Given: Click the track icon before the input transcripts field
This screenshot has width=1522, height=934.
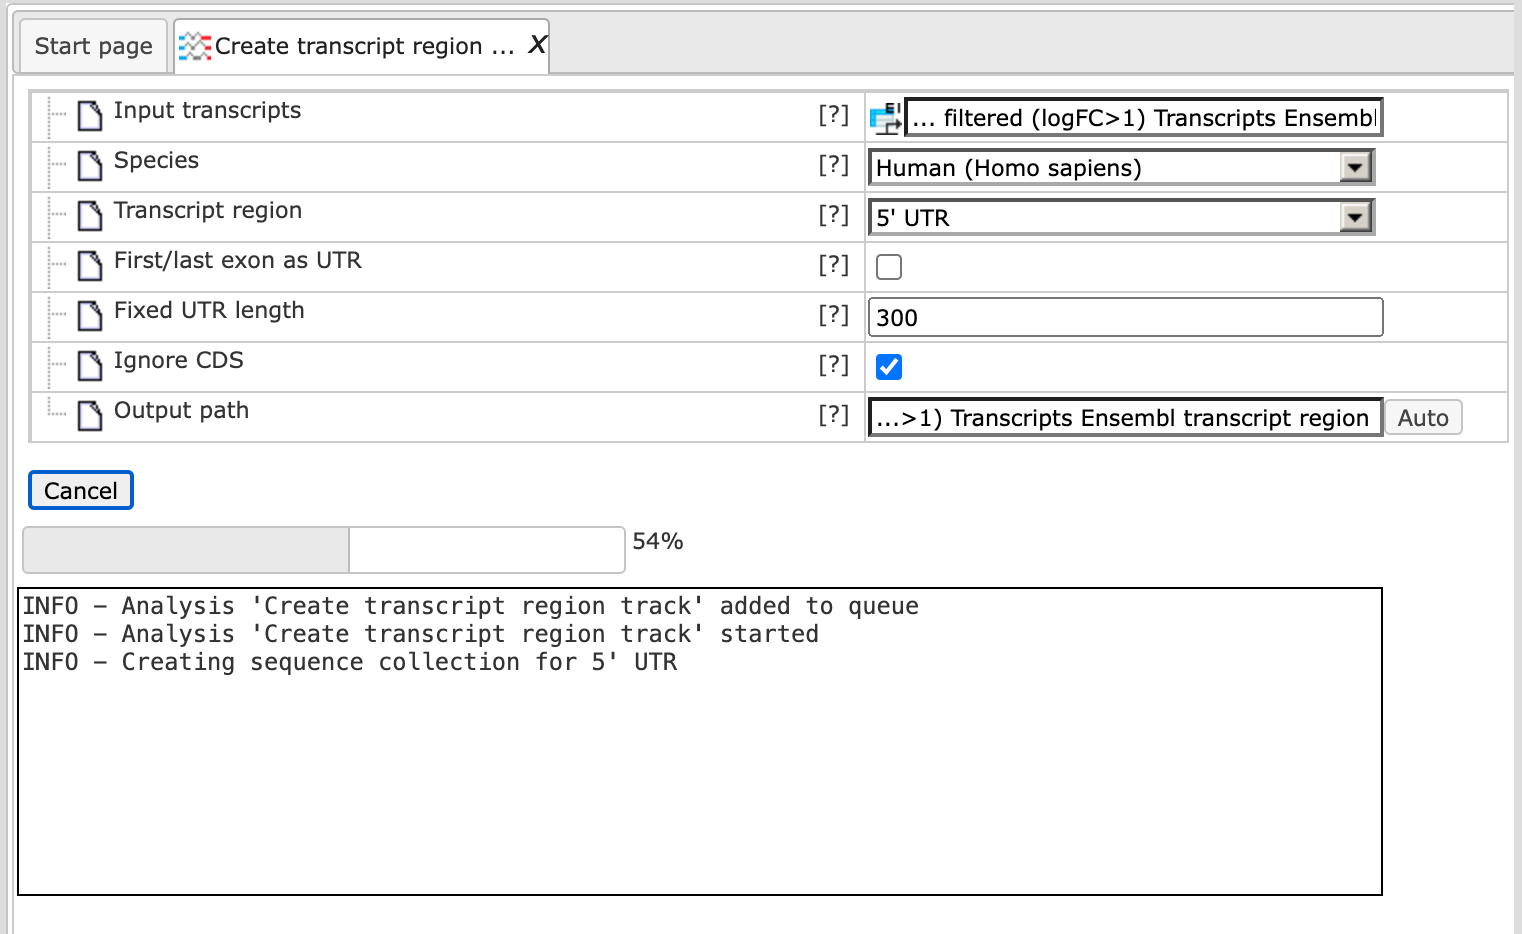Looking at the screenshot, I should [x=886, y=118].
